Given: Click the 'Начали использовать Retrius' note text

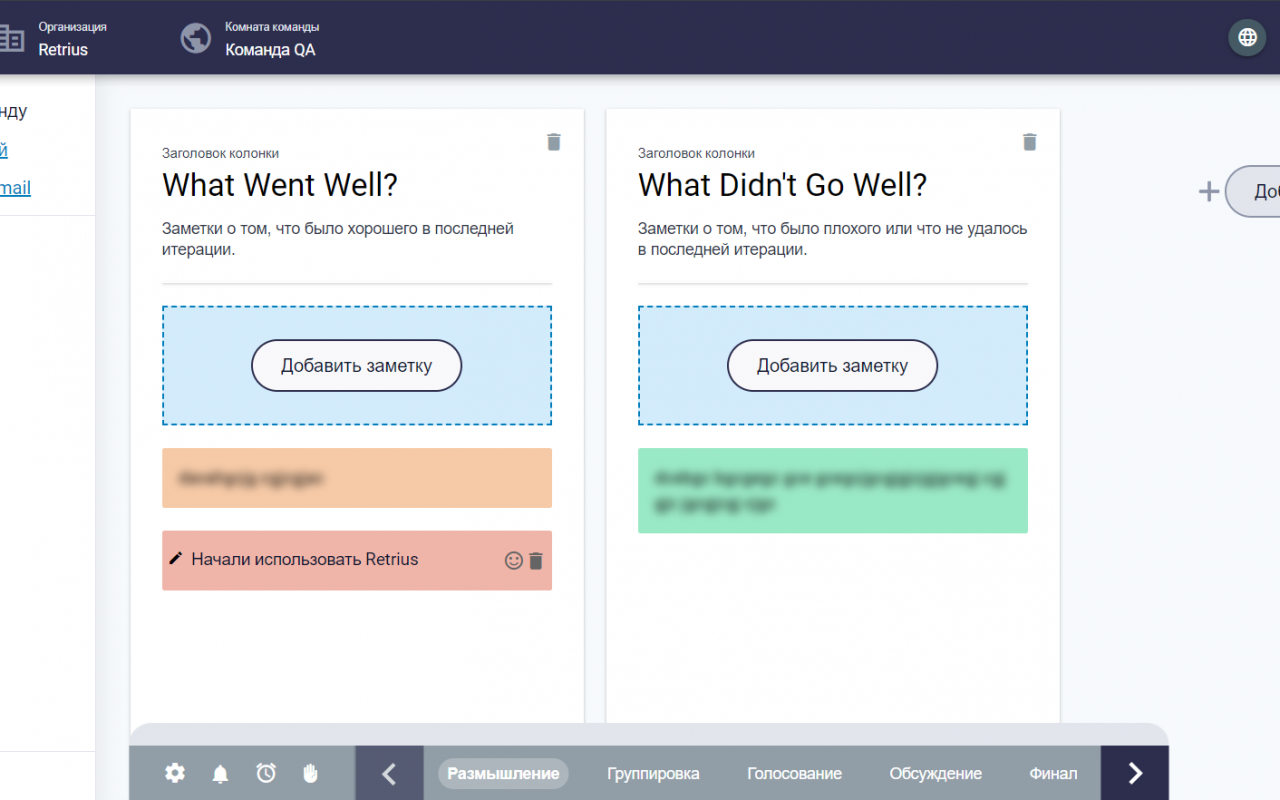Looking at the screenshot, I should tap(305, 559).
